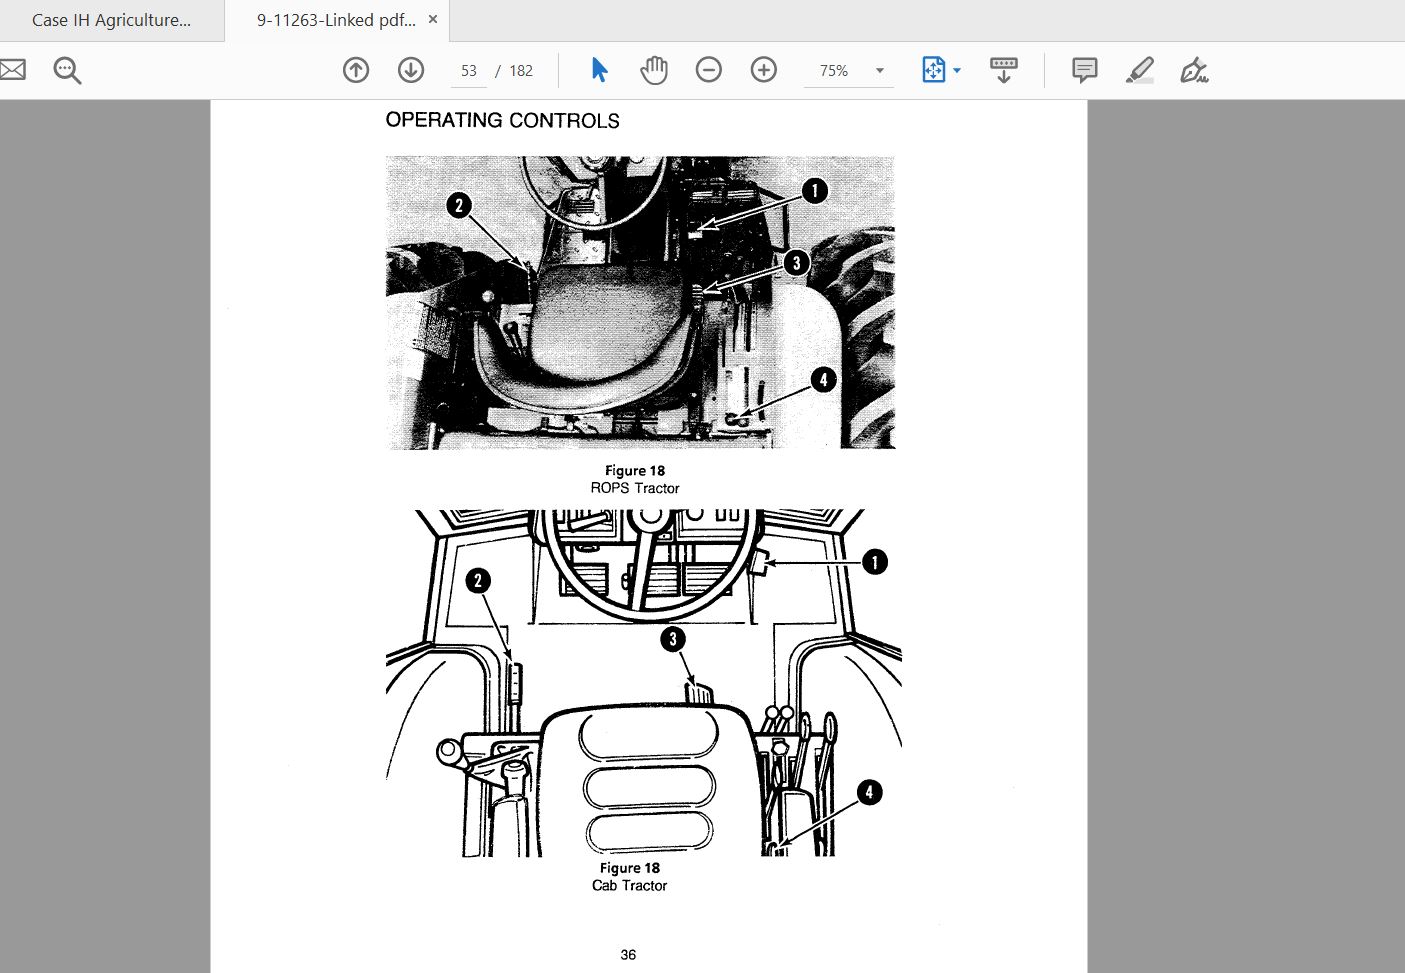The image size is (1405, 973).
Task: Open the 75% zoom level dropdown
Action: pyautogui.click(x=879, y=71)
